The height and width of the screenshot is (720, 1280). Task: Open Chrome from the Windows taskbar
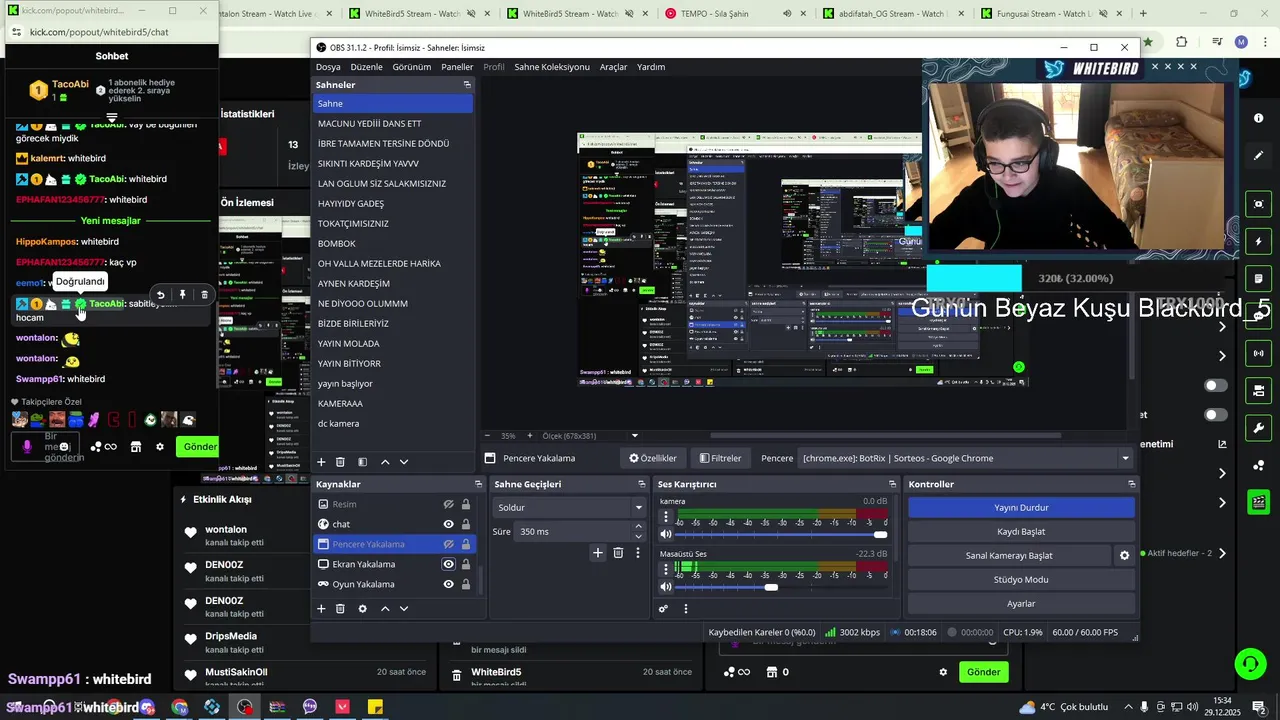[179, 707]
